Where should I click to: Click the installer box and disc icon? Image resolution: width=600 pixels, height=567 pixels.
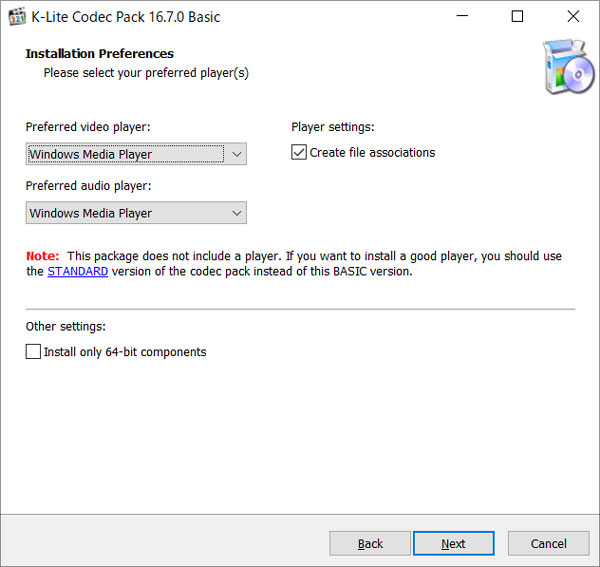pos(569,67)
